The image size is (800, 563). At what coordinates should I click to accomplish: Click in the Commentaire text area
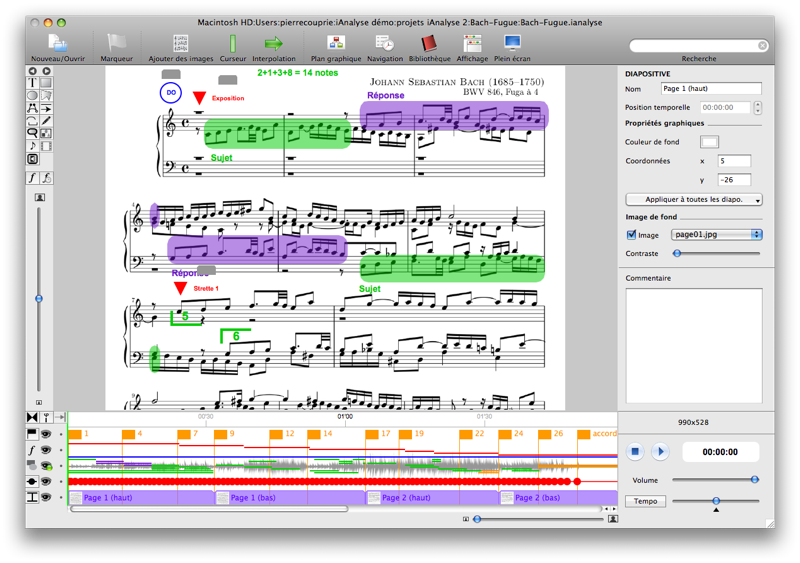694,346
